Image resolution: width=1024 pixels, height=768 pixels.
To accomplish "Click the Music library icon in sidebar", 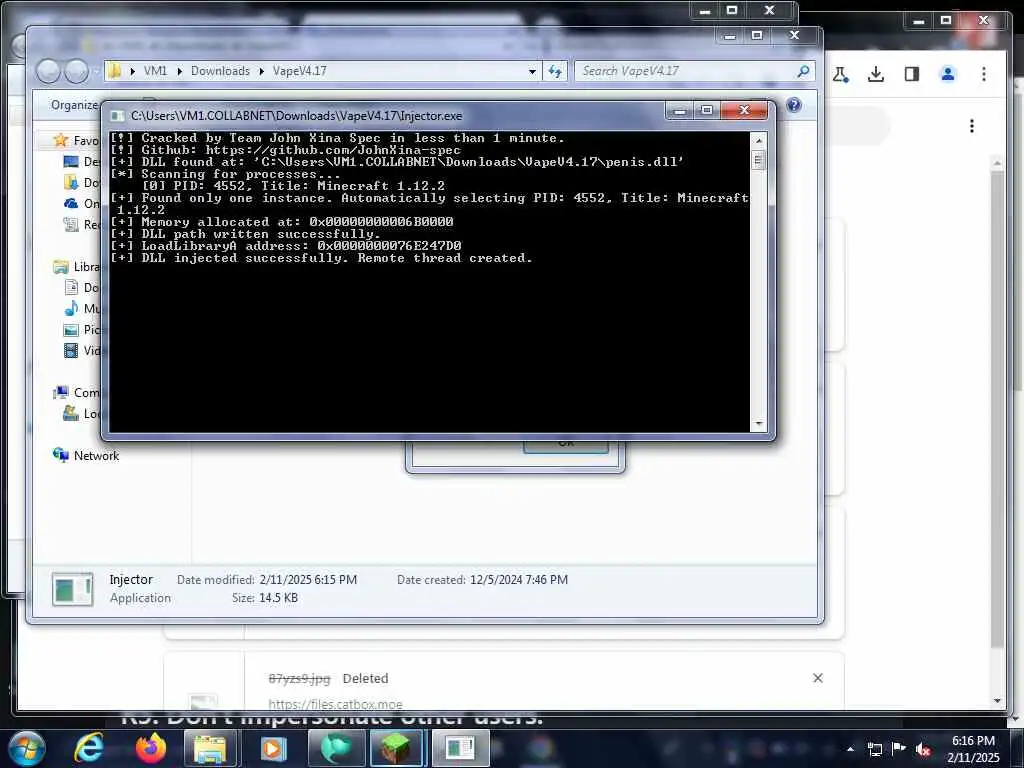I will [x=71, y=308].
